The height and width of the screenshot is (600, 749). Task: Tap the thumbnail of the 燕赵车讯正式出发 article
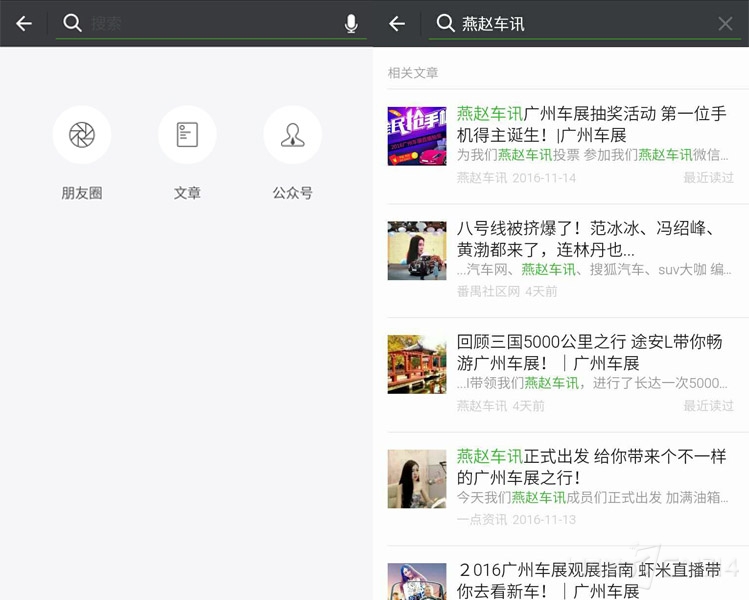pyautogui.click(x=417, y=479)
